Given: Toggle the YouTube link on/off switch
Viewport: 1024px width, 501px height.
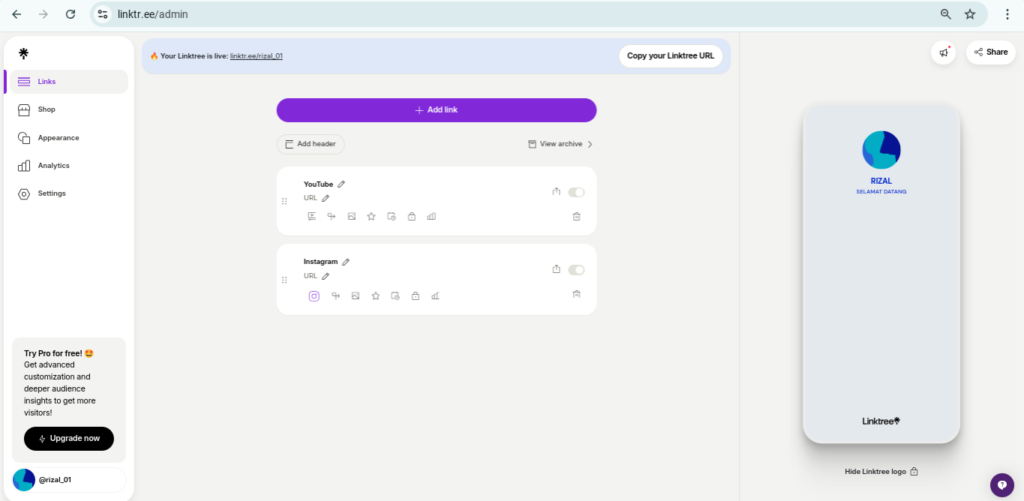Looking at the screenshot, I should 576,192.
